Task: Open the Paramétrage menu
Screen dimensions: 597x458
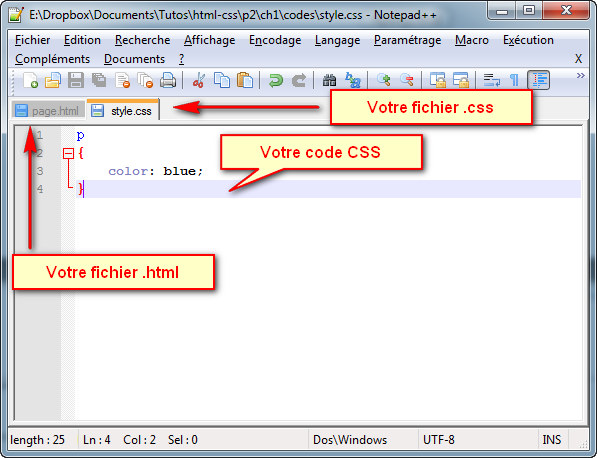Action: (x=407, y=40)
